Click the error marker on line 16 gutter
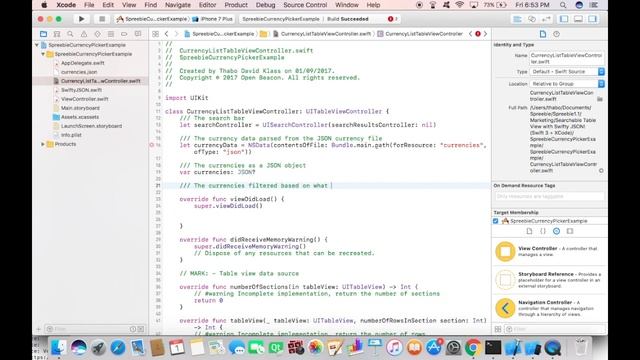 151,145
